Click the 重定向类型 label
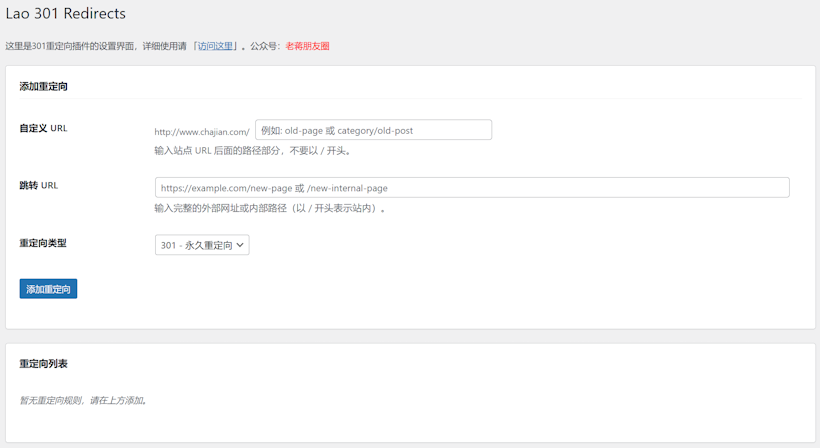 [x=43, y=243]
